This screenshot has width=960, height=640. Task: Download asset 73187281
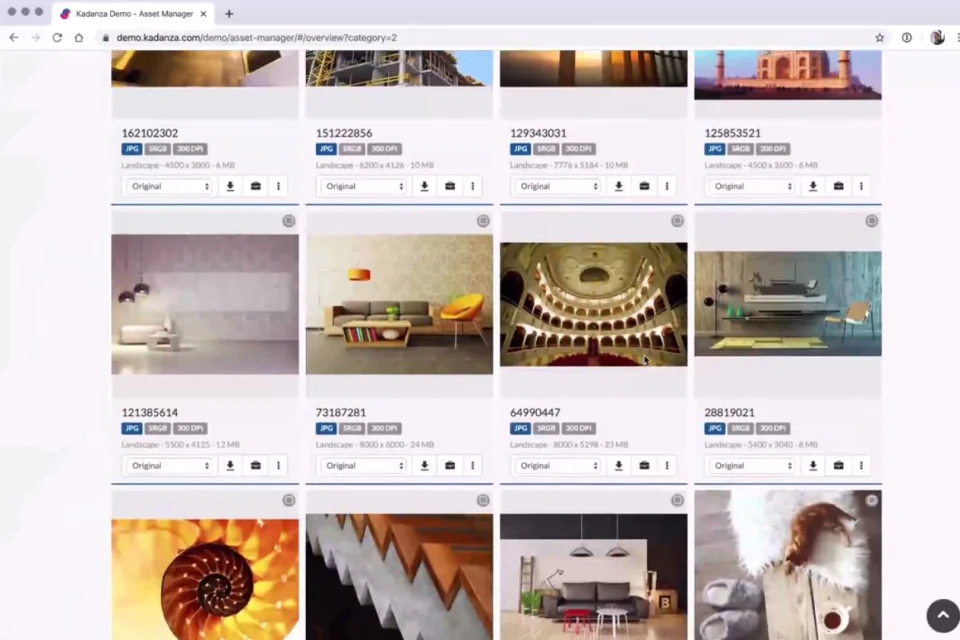click(x=424, y=465)
